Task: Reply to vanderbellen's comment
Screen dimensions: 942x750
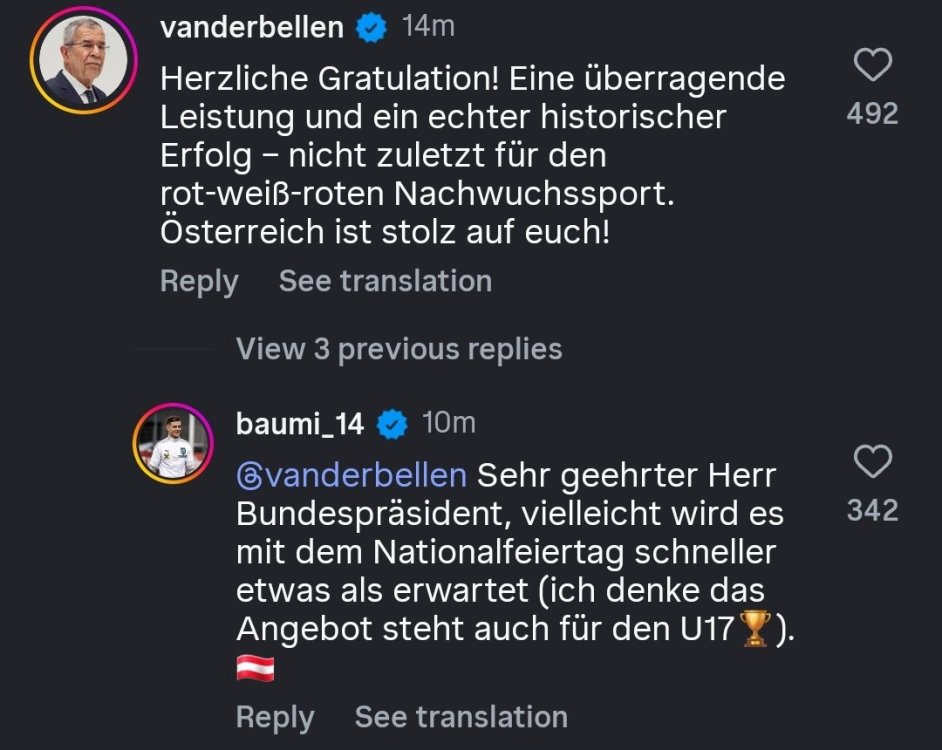Action: pyautogui.click(x=199, y=282)
